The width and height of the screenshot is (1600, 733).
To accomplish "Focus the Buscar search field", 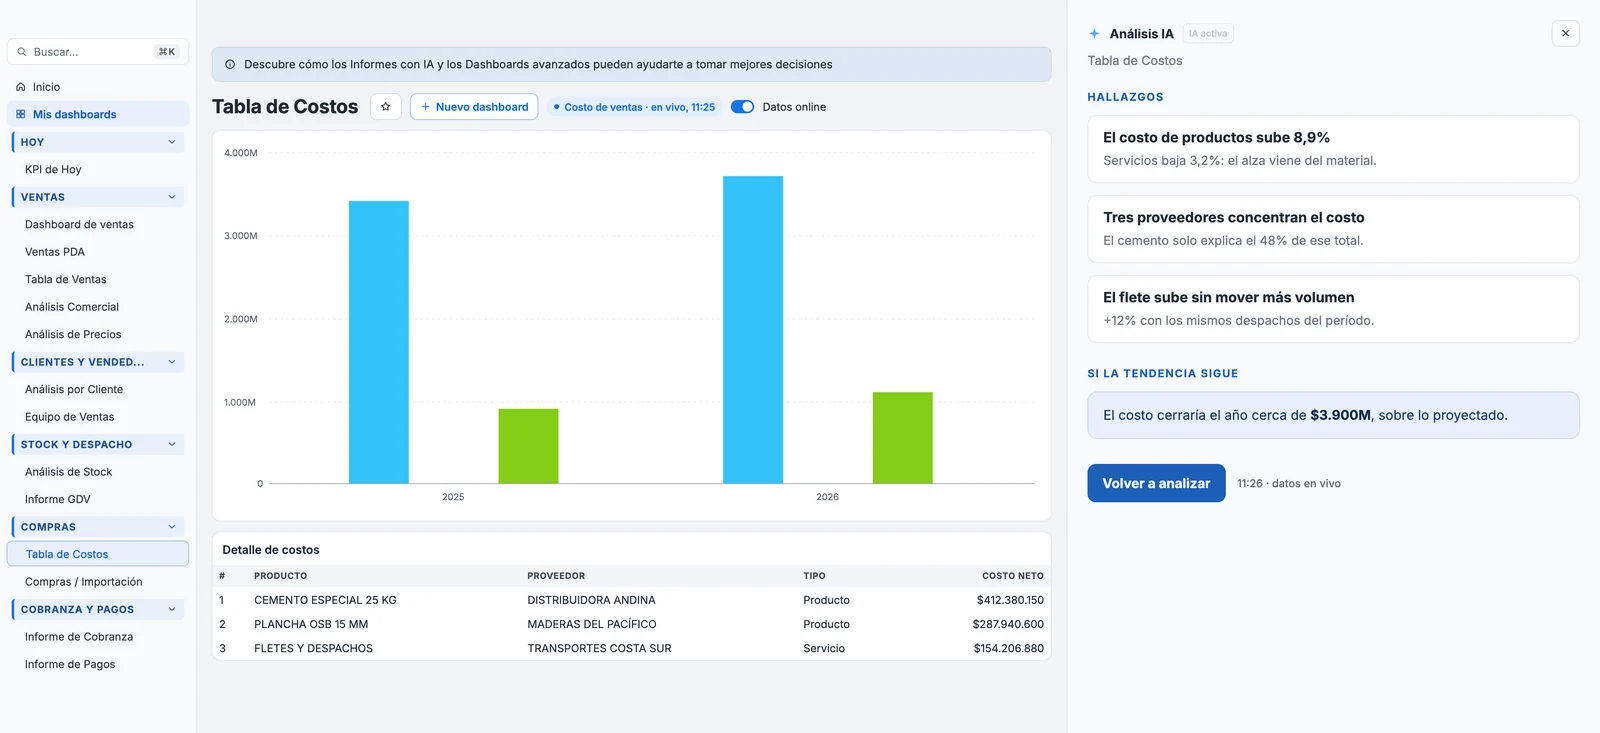I will [98, 52].
